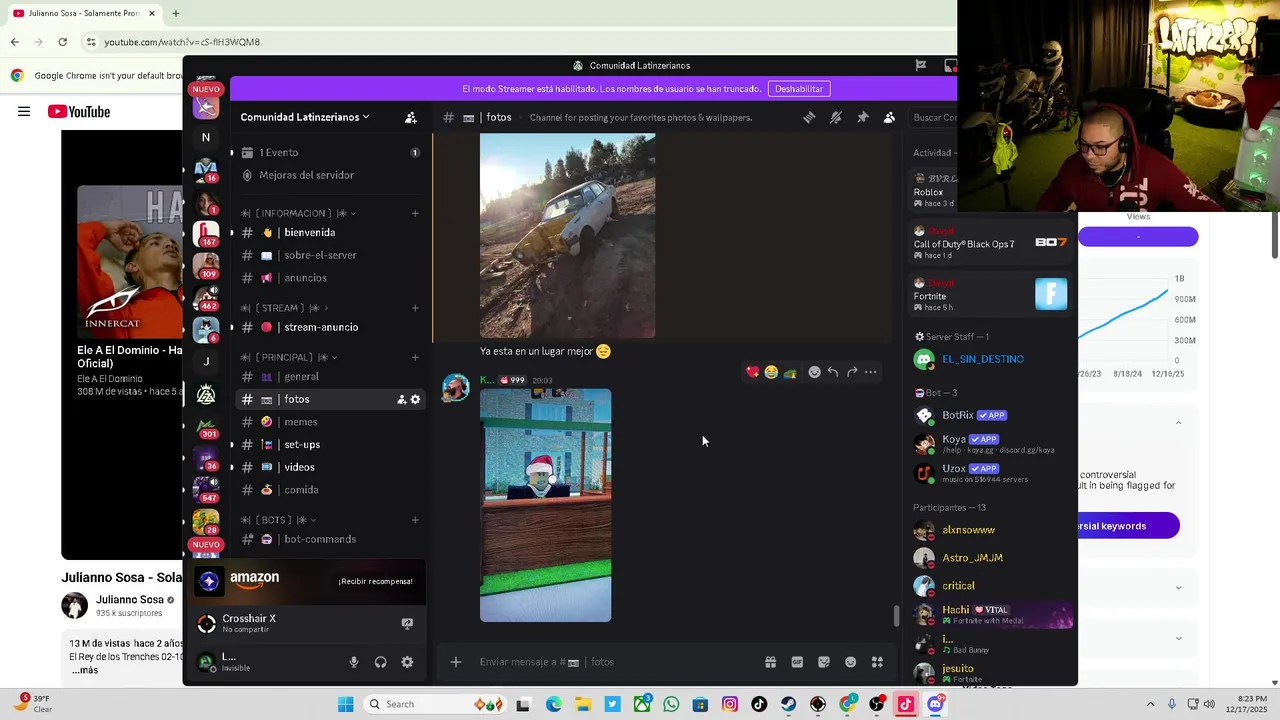
Task: Open the Comunidad Latinzerianos server dropdown
Action: point(305,117)
